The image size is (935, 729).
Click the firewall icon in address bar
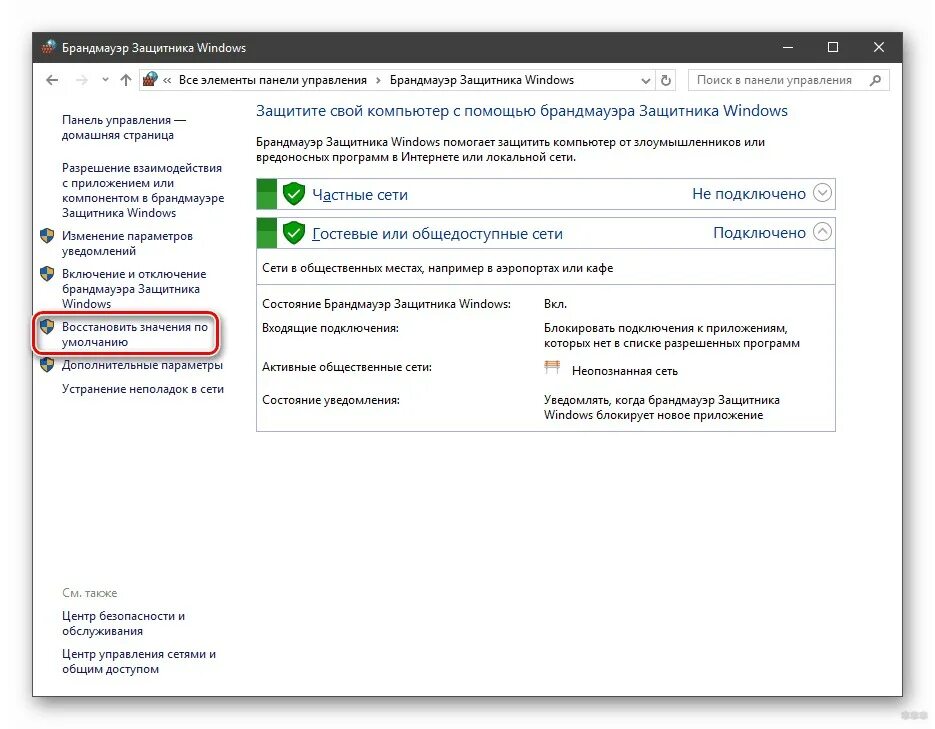(150, 79)
